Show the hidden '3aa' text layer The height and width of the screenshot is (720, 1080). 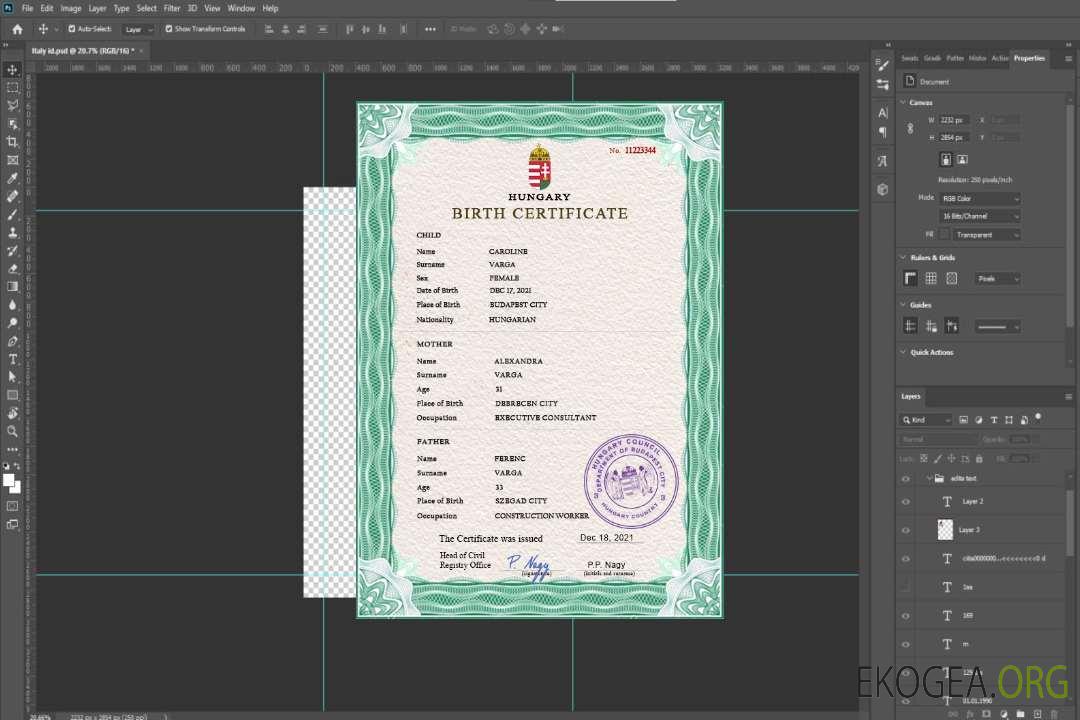point(906,587)
